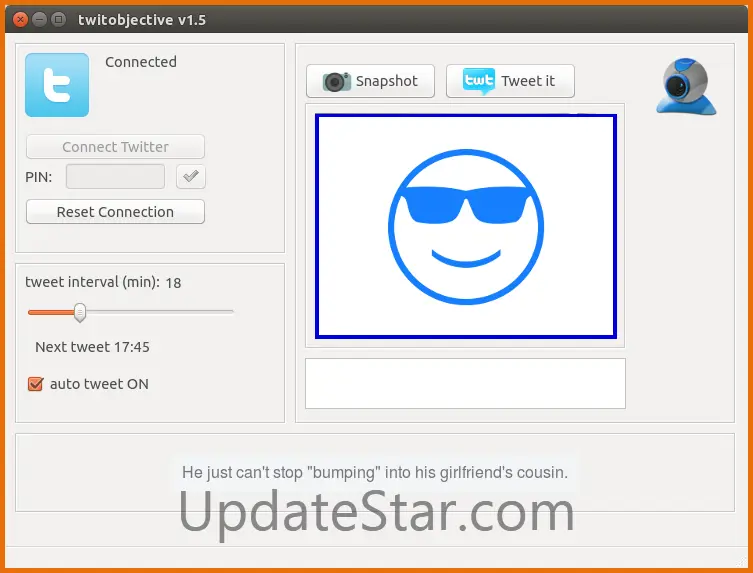Take a picture with the Snapshot button

pyautogui.click(x=370, y=81)
